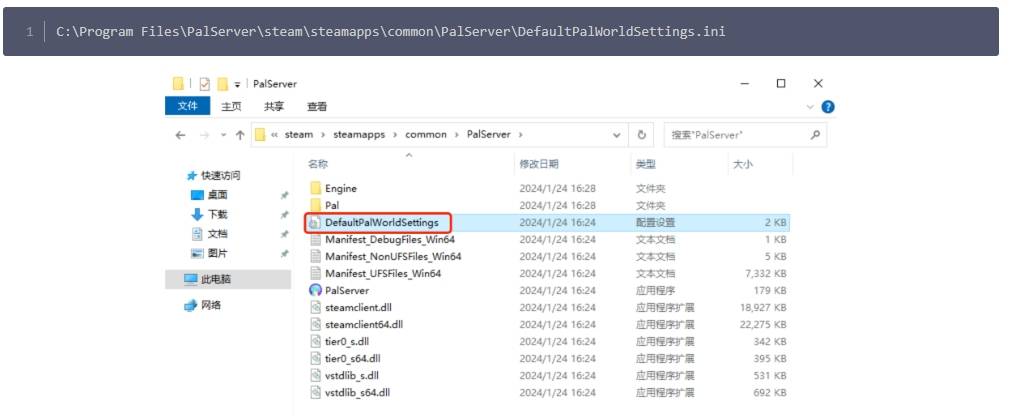This screenshot has height=416, width=1009.
Task: Select 此电脑 in the navigation pane
Action: coord(216,279)
